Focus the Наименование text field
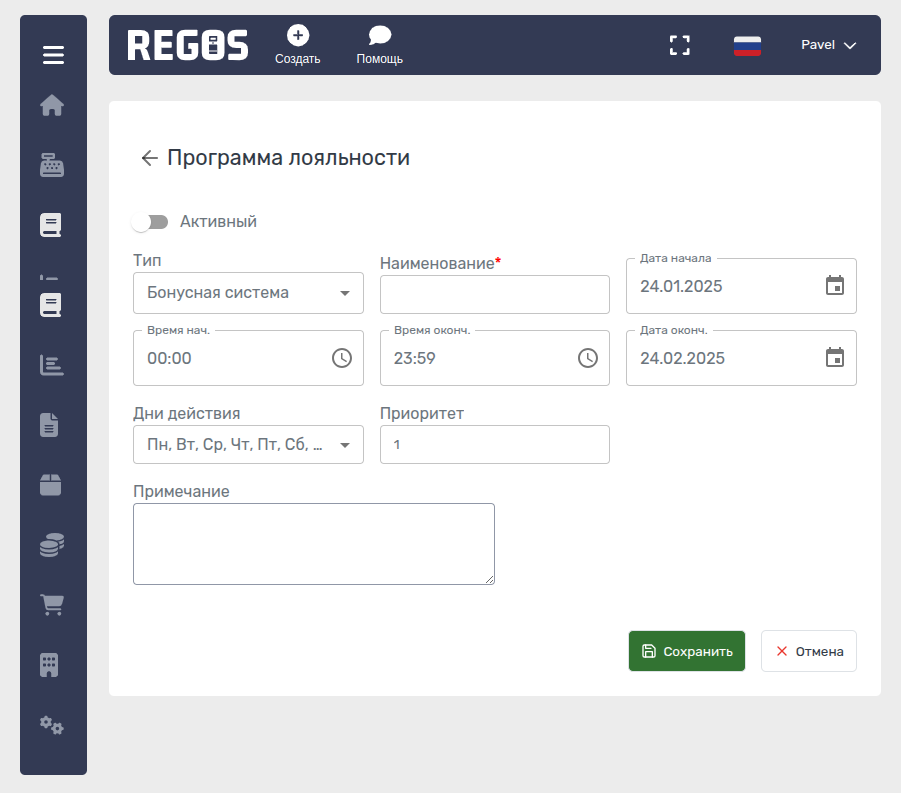 tap(495, 295)
